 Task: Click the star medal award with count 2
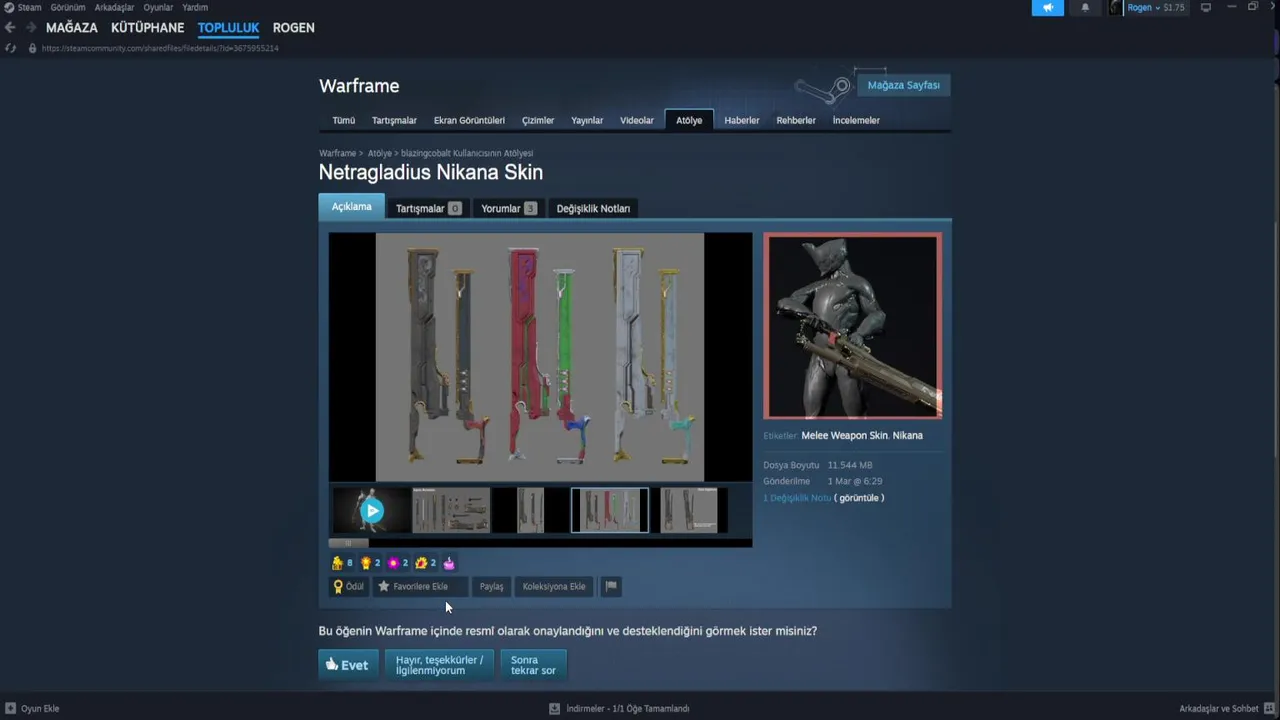pyautogui.click(x=366, y=563)
